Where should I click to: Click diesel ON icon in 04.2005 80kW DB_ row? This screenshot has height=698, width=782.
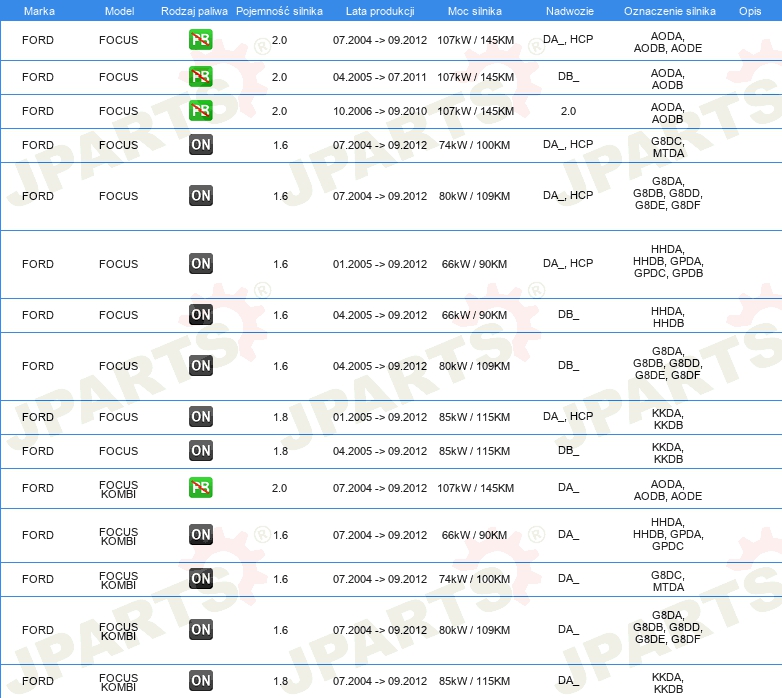200,365
